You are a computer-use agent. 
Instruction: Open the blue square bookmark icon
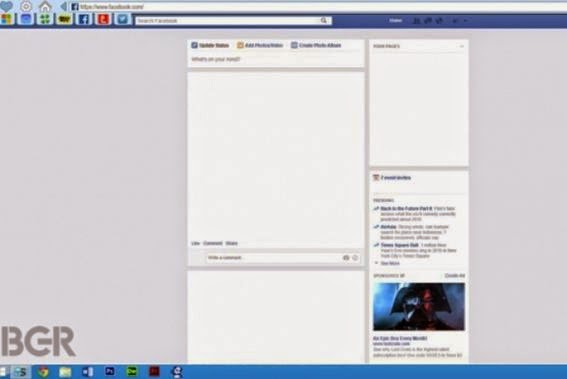tap(26, 19)
